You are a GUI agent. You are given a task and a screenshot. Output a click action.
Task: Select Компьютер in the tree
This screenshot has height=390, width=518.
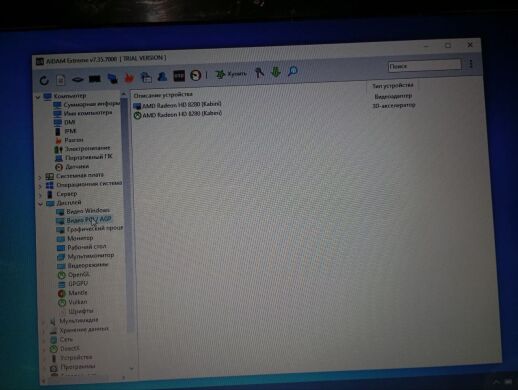point(70,96)
